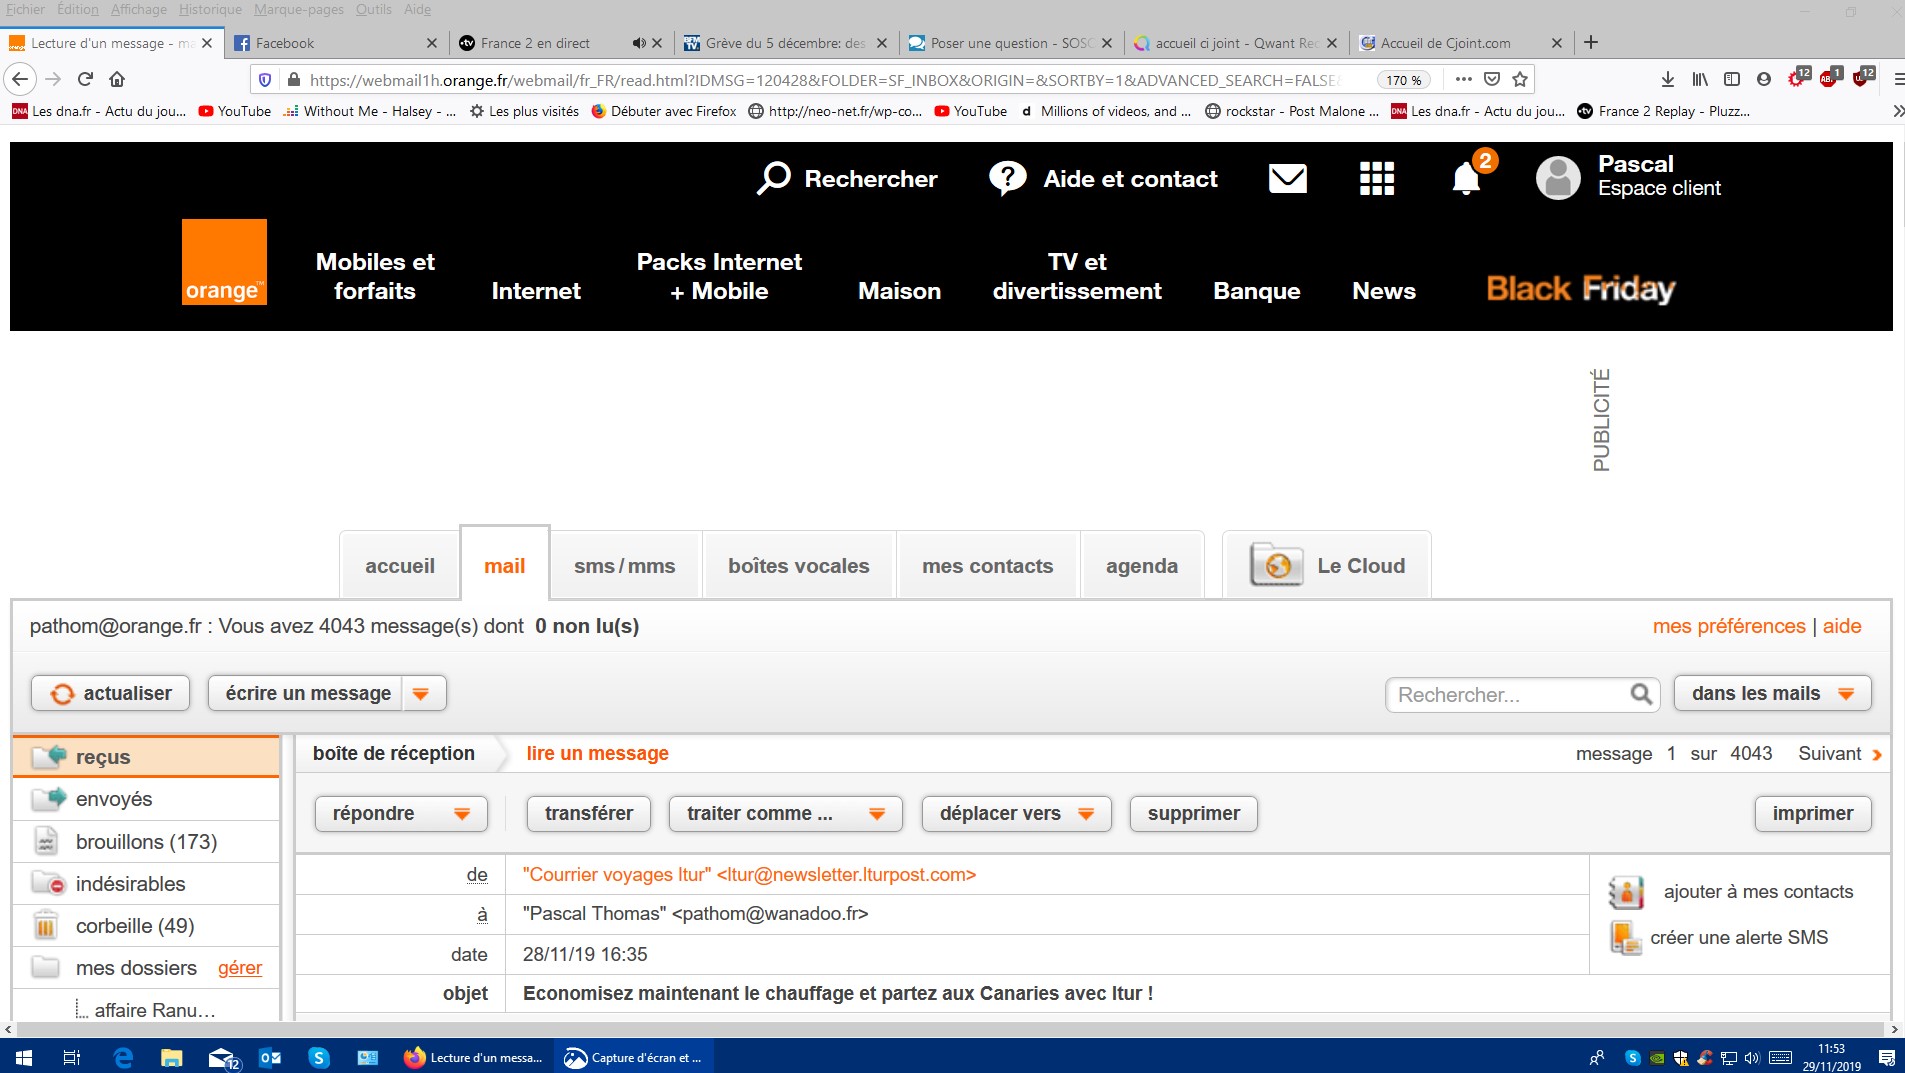
Task: Bookmark this page with star icon
Action: pos(1520,79)
